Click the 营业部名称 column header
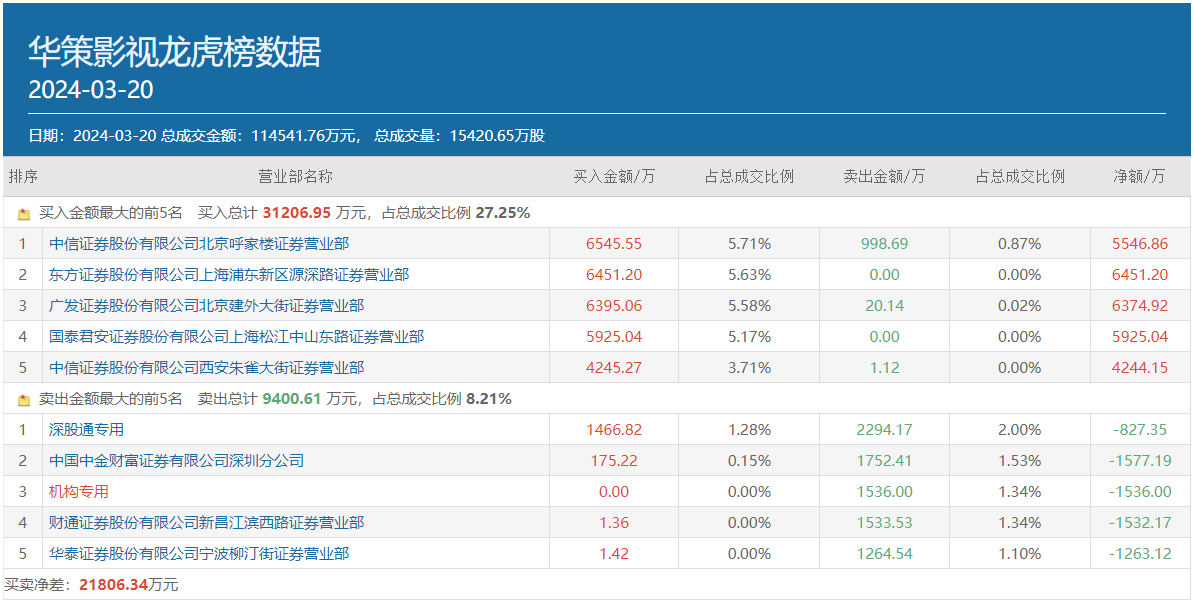 pyautogui.click(x=295, y=177)
